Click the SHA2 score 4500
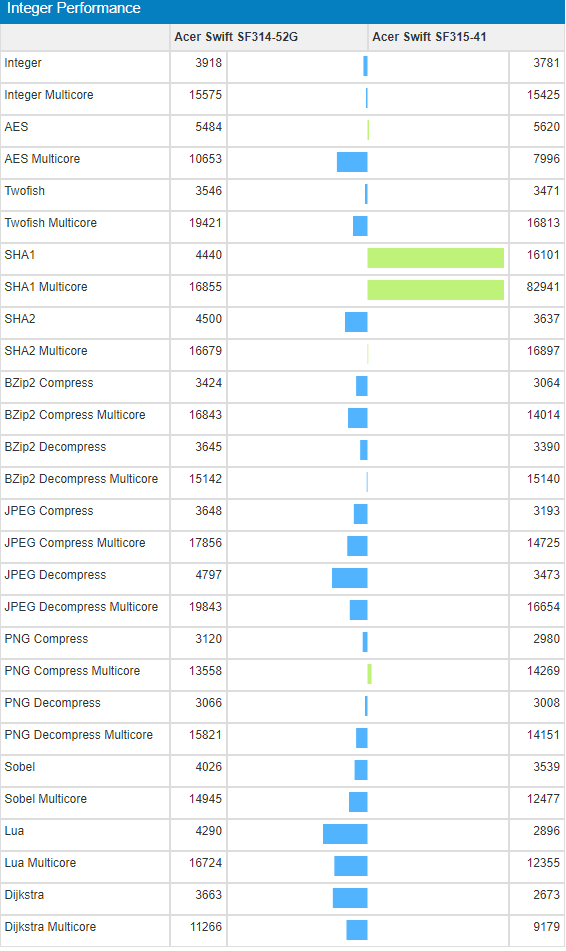Image resolution: width=566 pixels, height=951 pixels. click(209, 319)
